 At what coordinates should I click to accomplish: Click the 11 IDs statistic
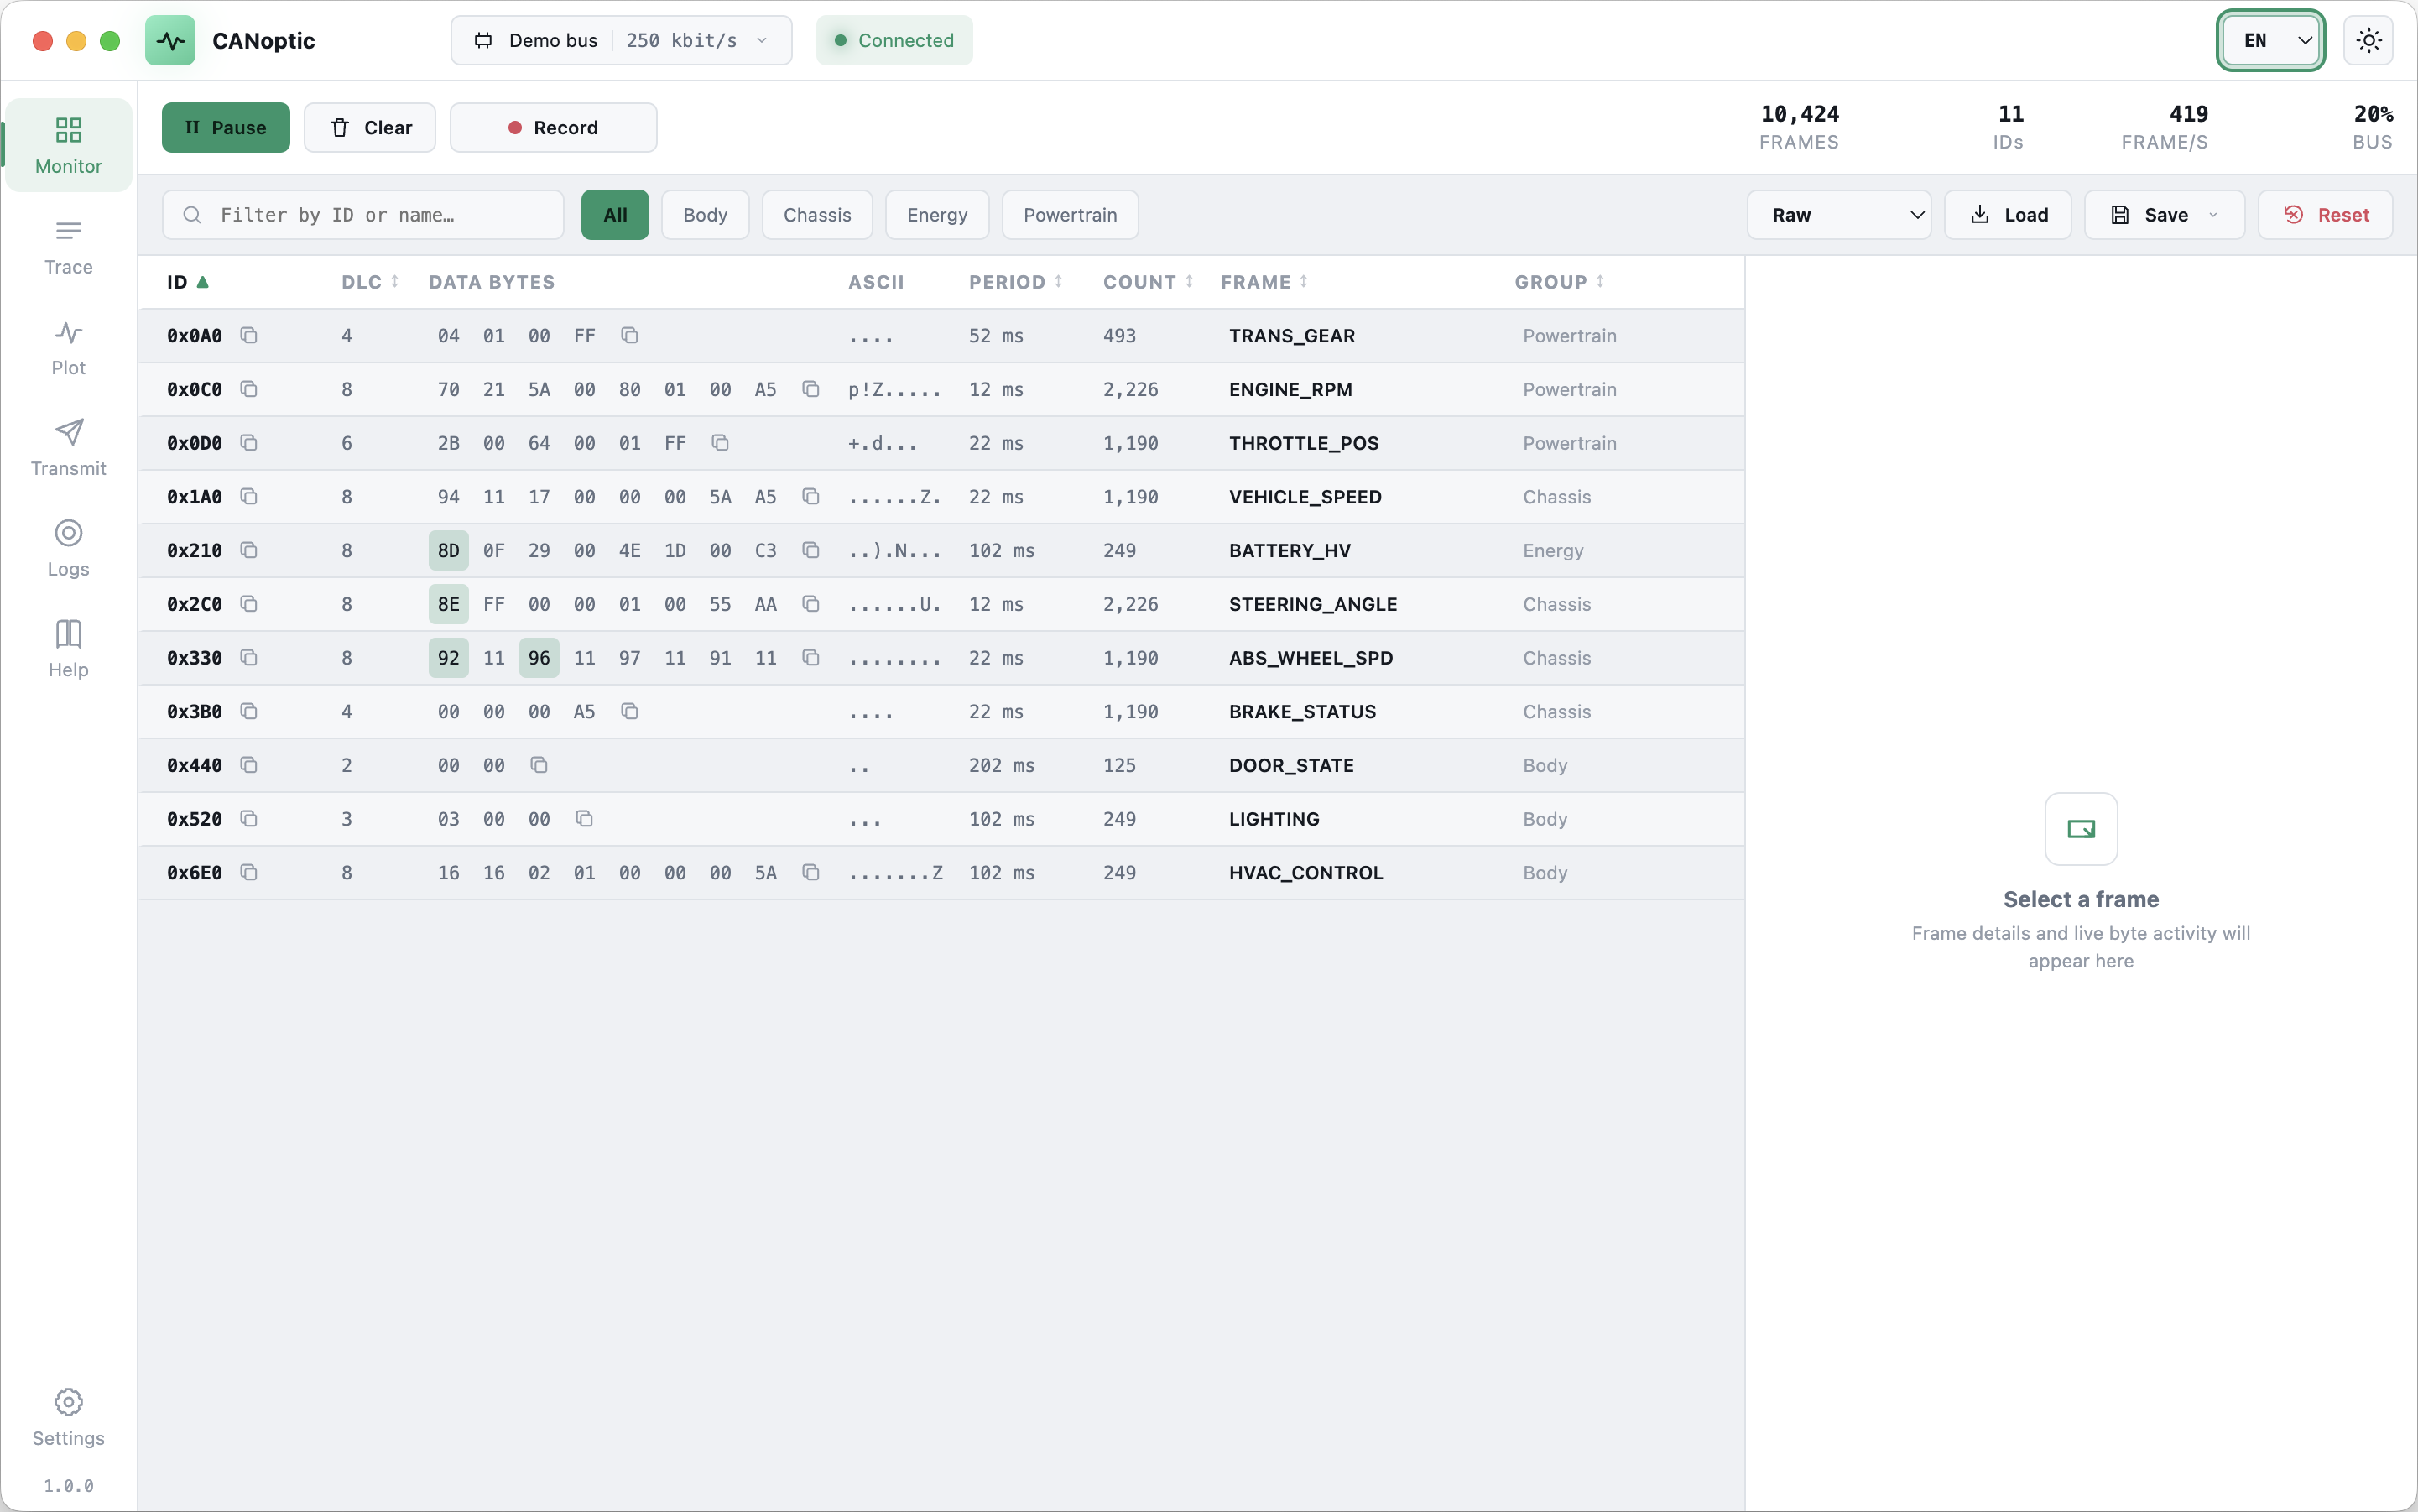[2009, 127]
